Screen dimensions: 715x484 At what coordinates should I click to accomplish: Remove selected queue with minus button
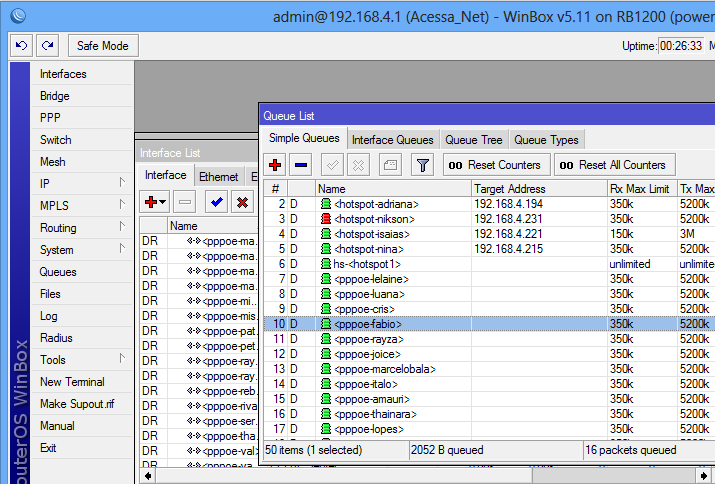tap(301, 165)
